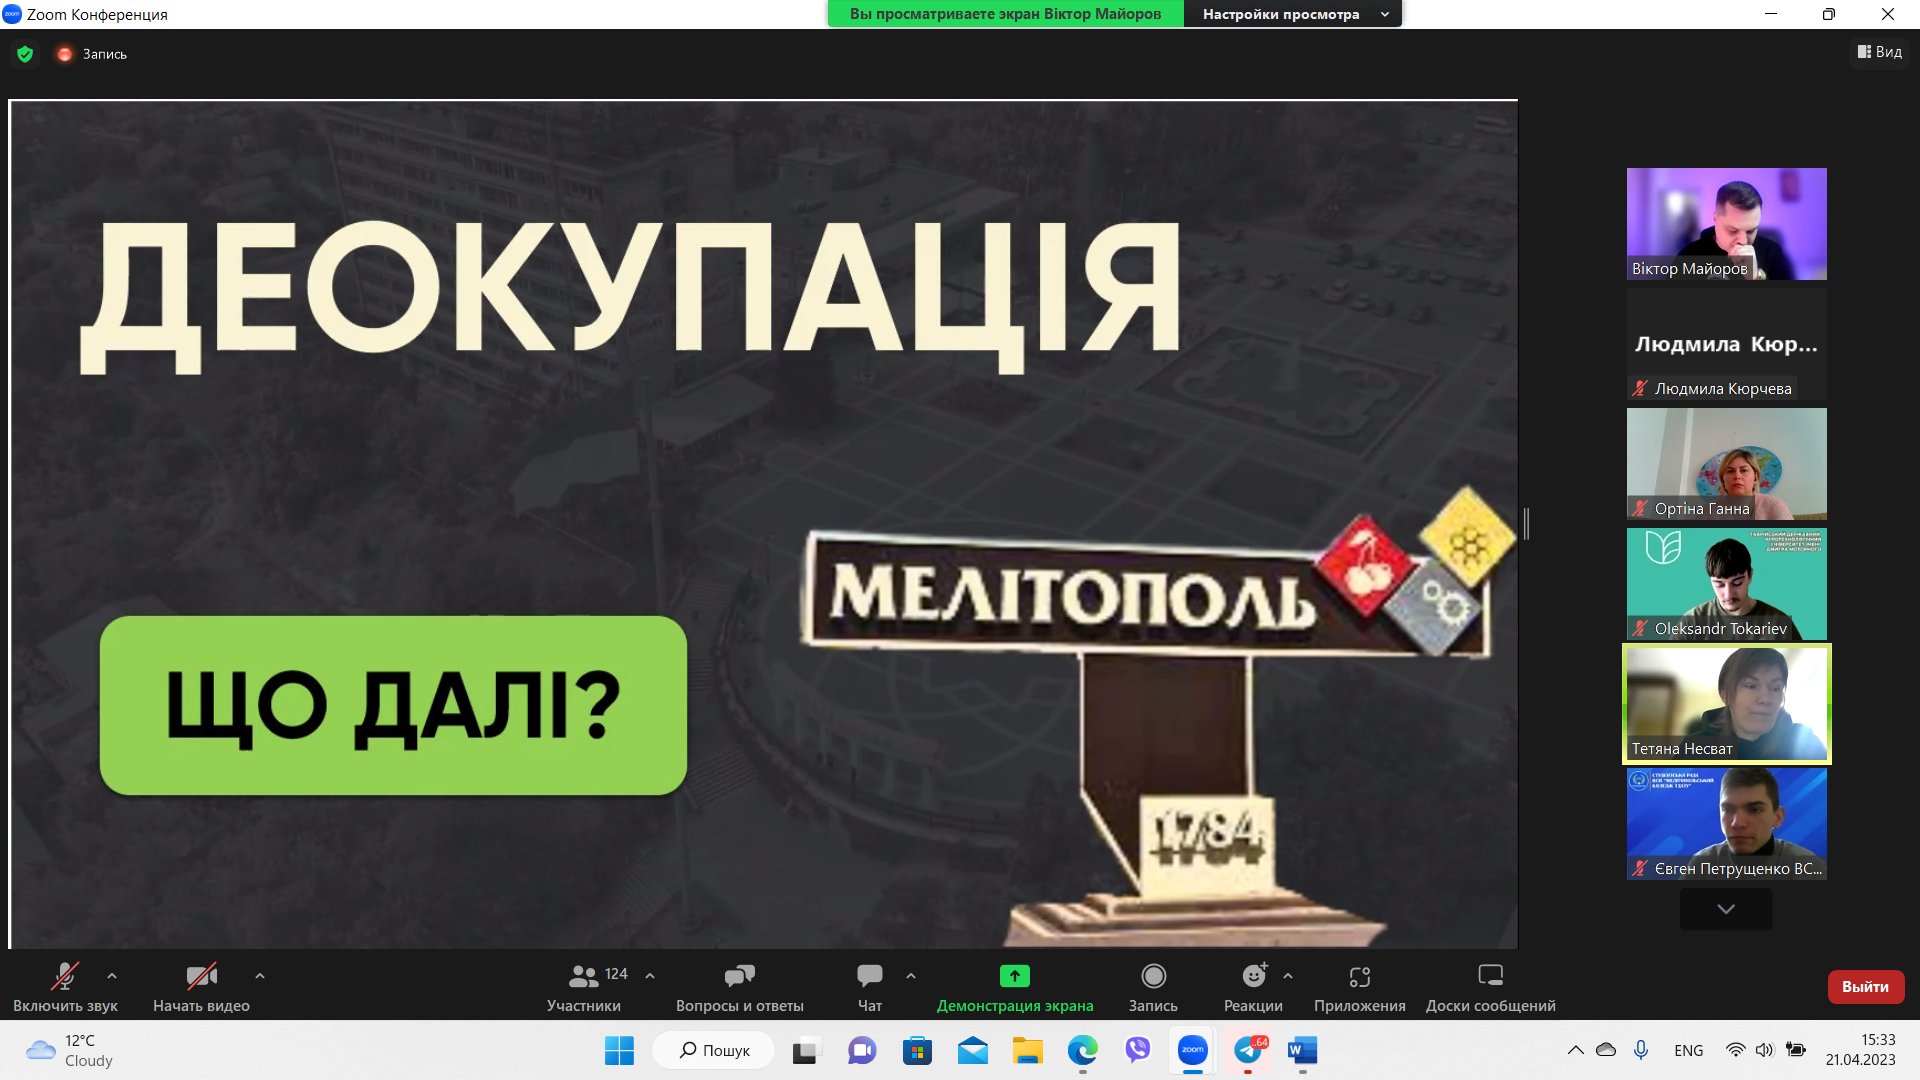Click the Record icon in toolbar
This screenshot has height=1080, width=1920.
click(x=1153, y=976)
